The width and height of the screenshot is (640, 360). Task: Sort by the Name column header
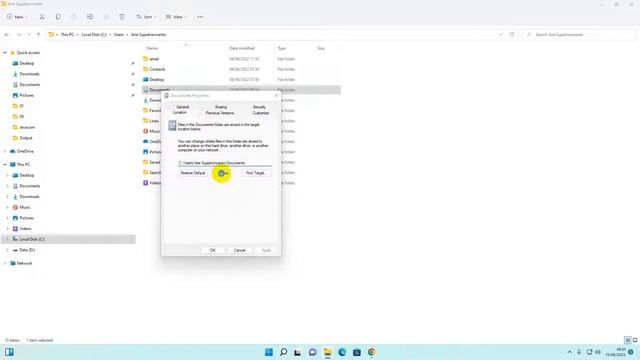(x=152, y=48)
